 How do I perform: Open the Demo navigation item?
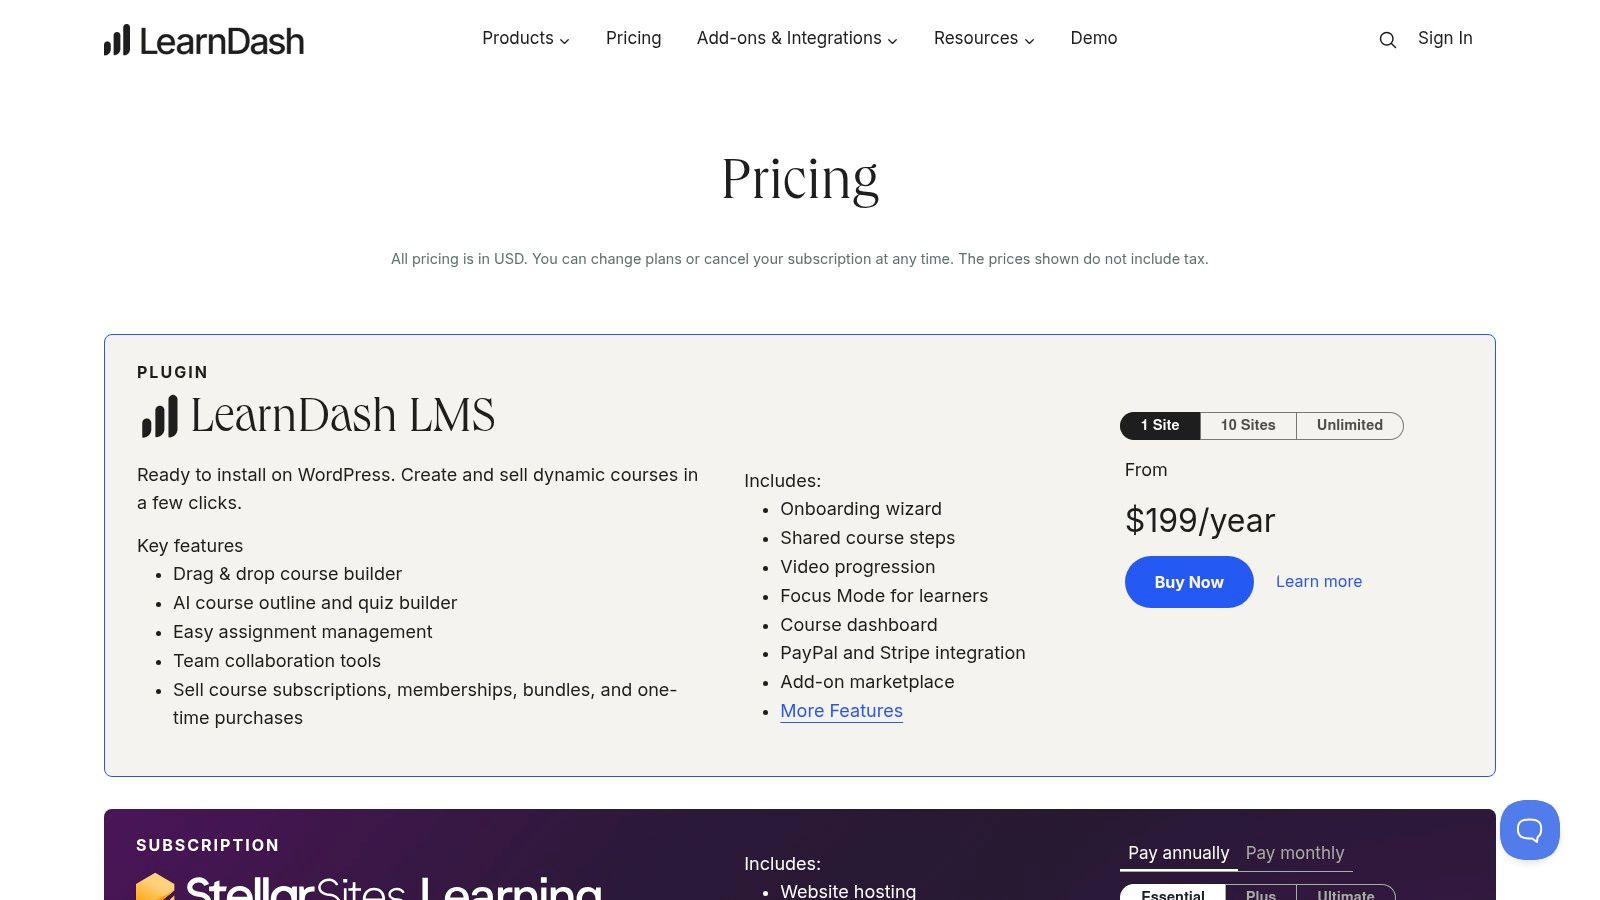[1094, 38]
